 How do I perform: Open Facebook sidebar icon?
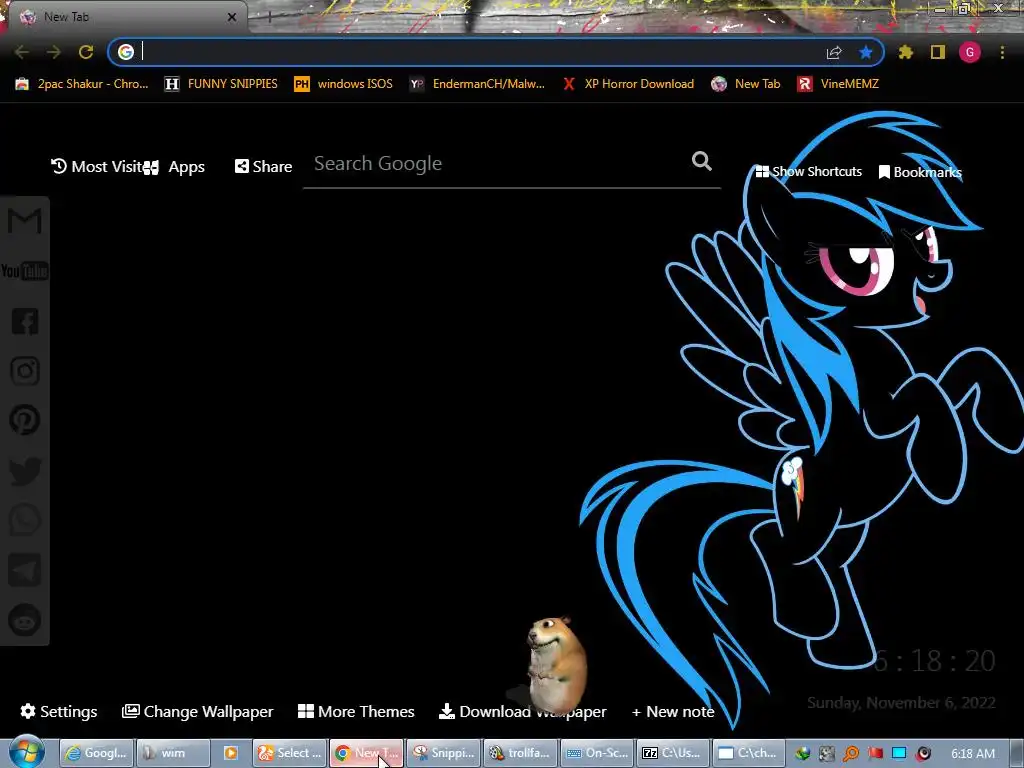(25, 321)
